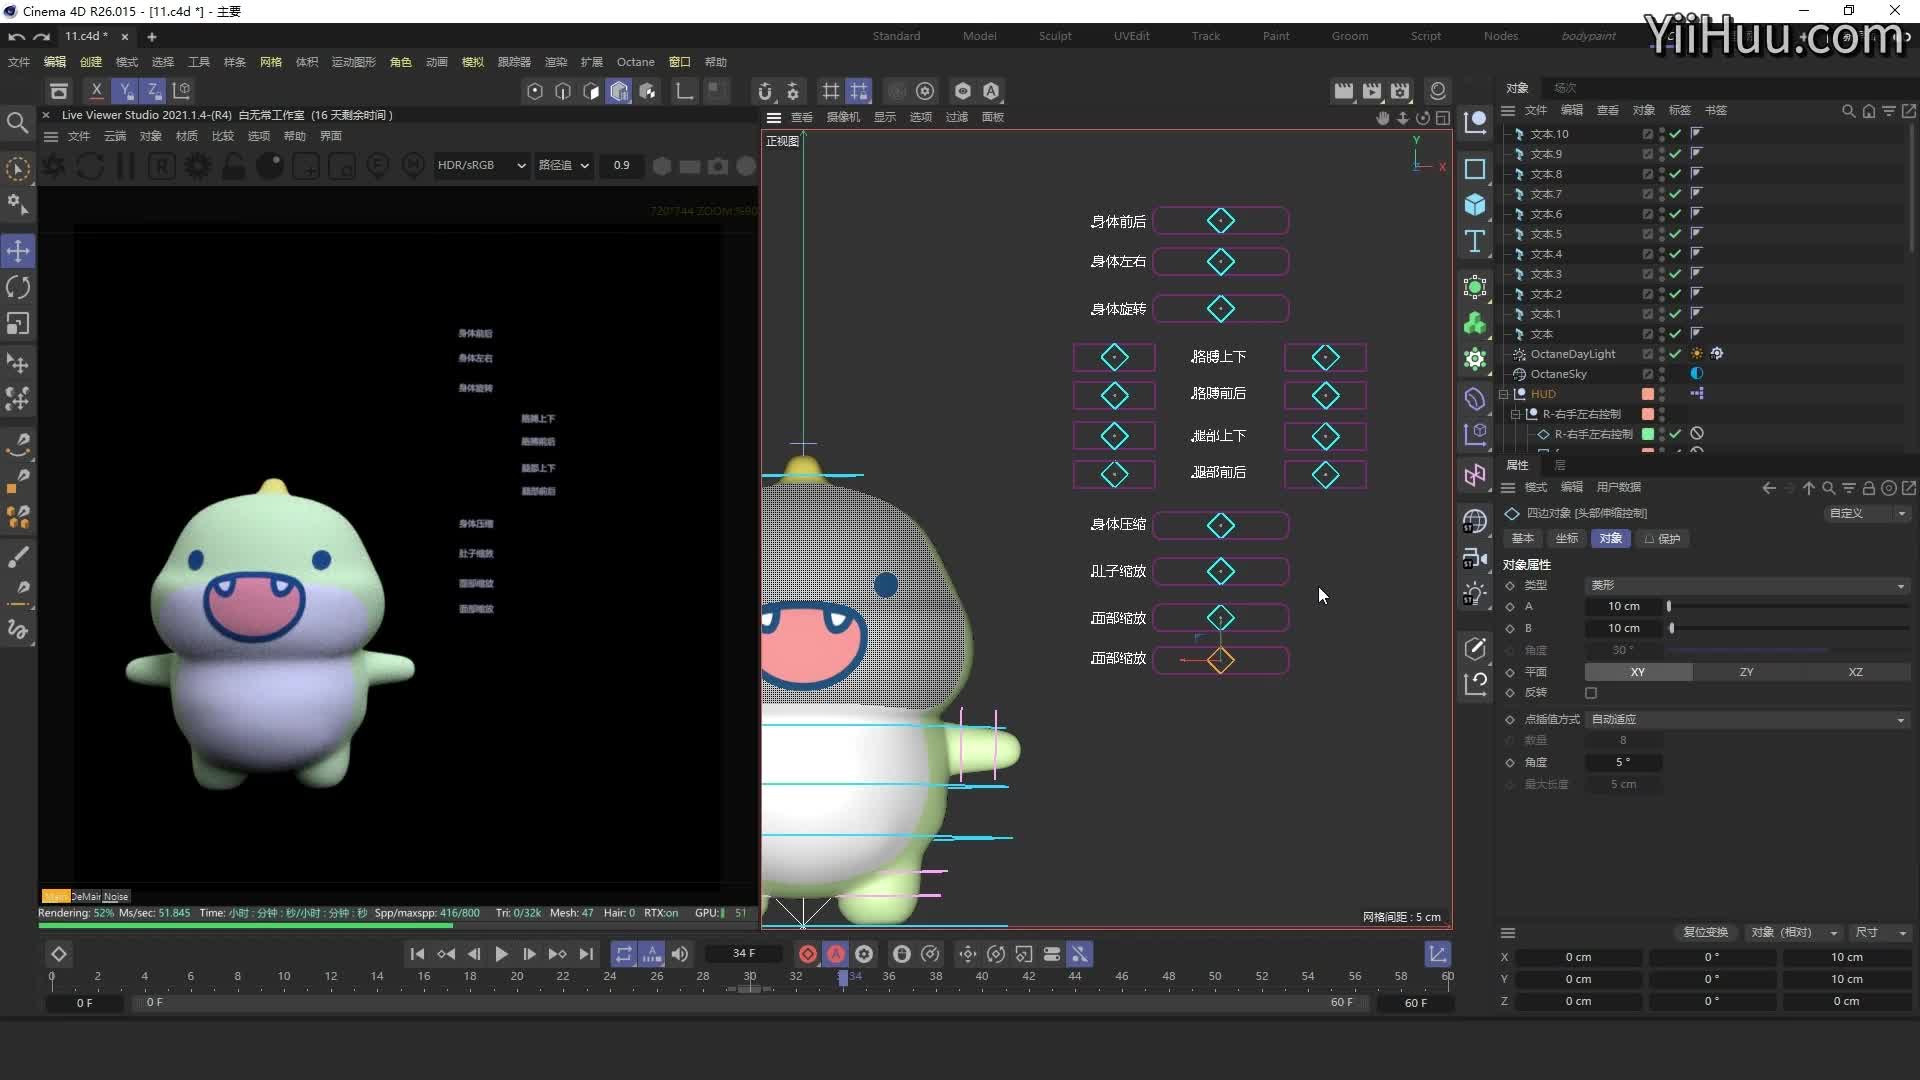1920x1080 pixels.
Task: Open 云端 menu in Live Viewer
Action: click(115, 136)
